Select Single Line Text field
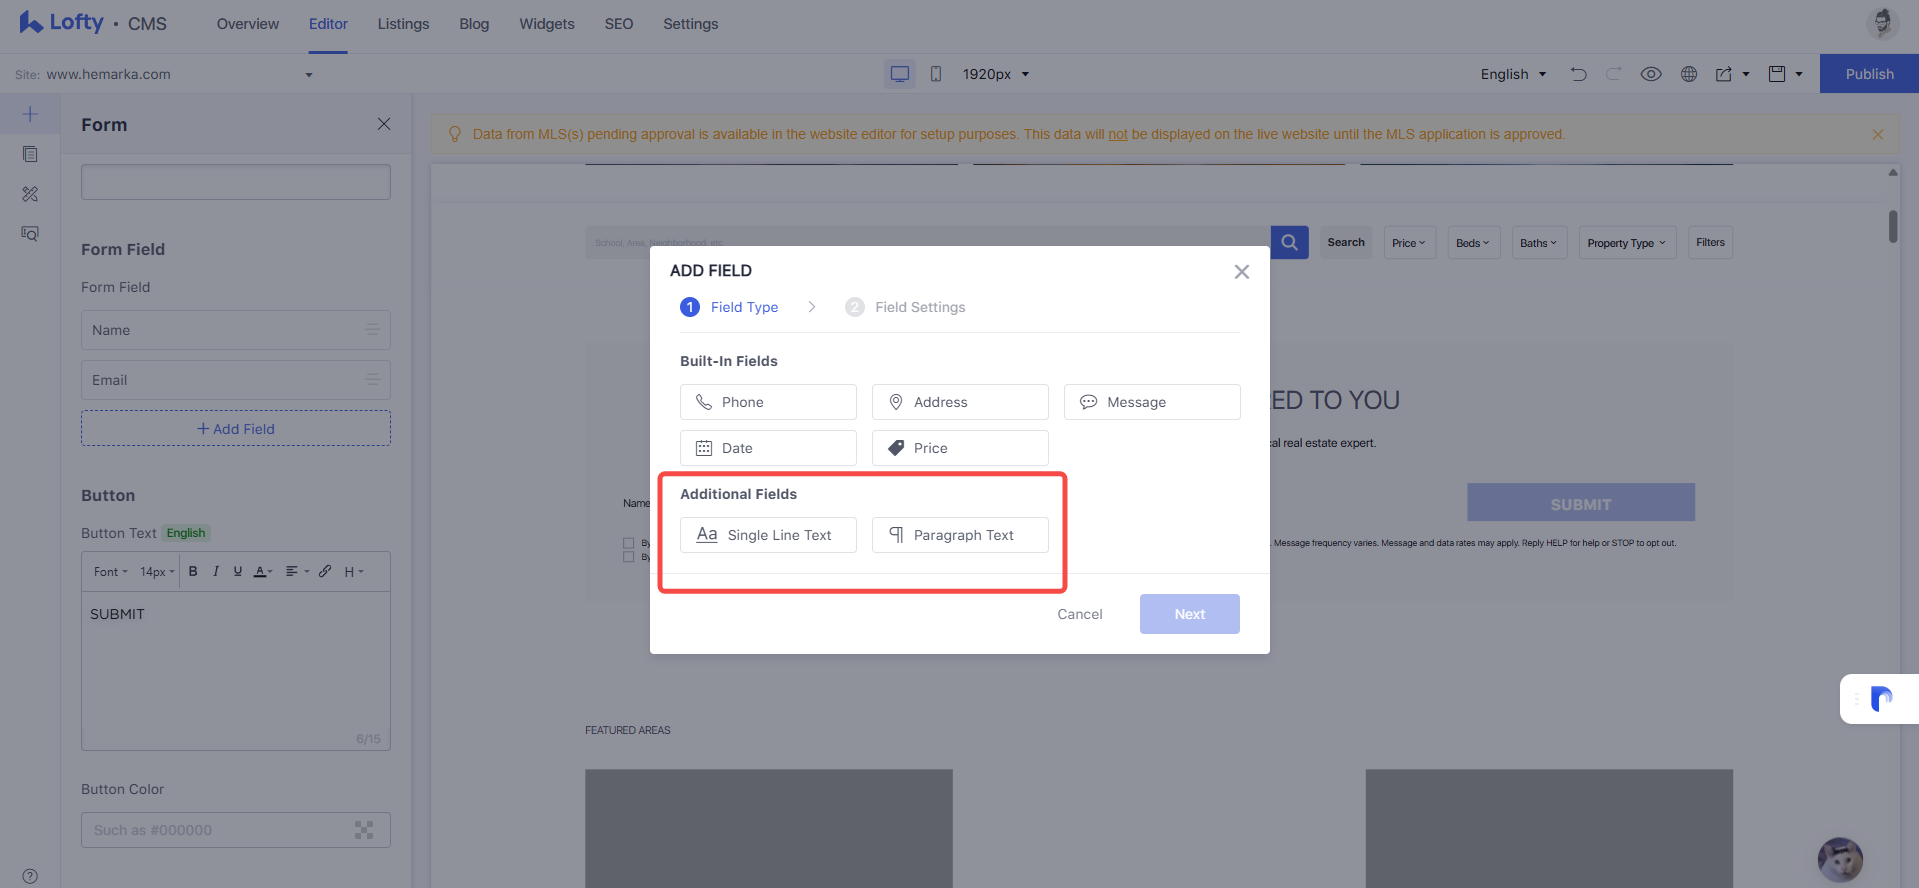The width and height of the screenshot is (1919, 888). point(768,535)
